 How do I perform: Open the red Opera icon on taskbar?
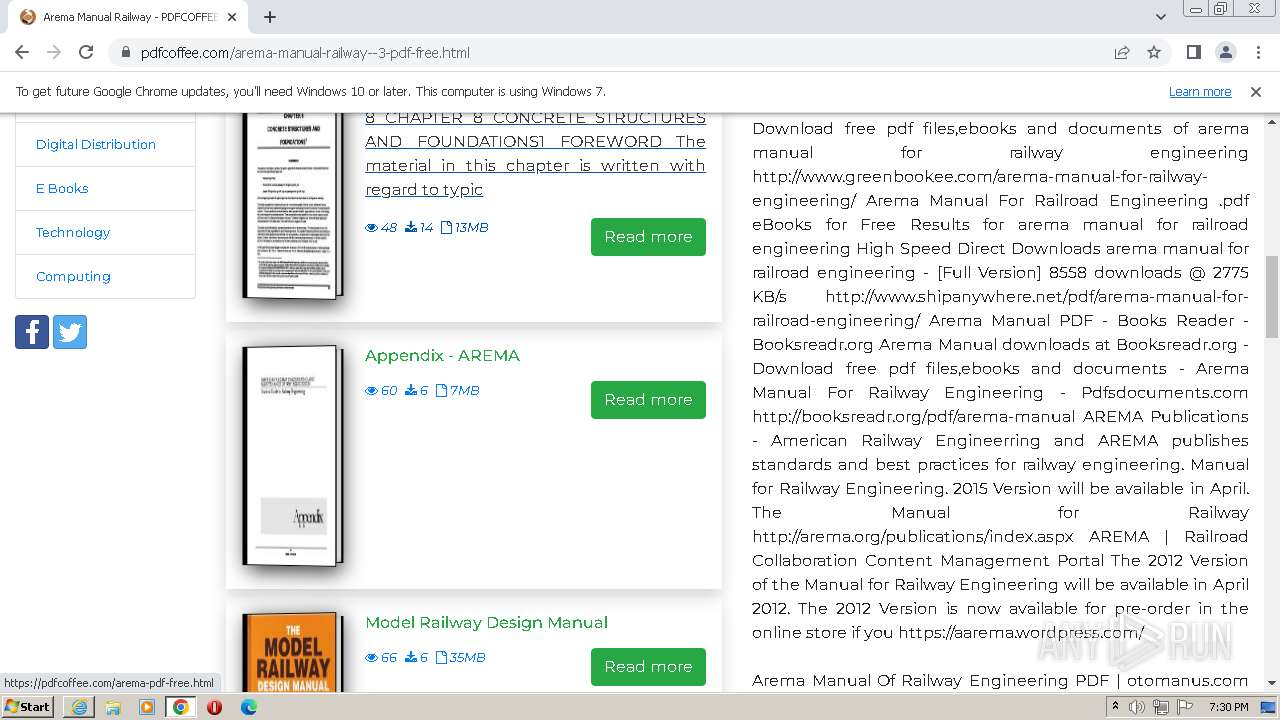[x=214, y=707]
